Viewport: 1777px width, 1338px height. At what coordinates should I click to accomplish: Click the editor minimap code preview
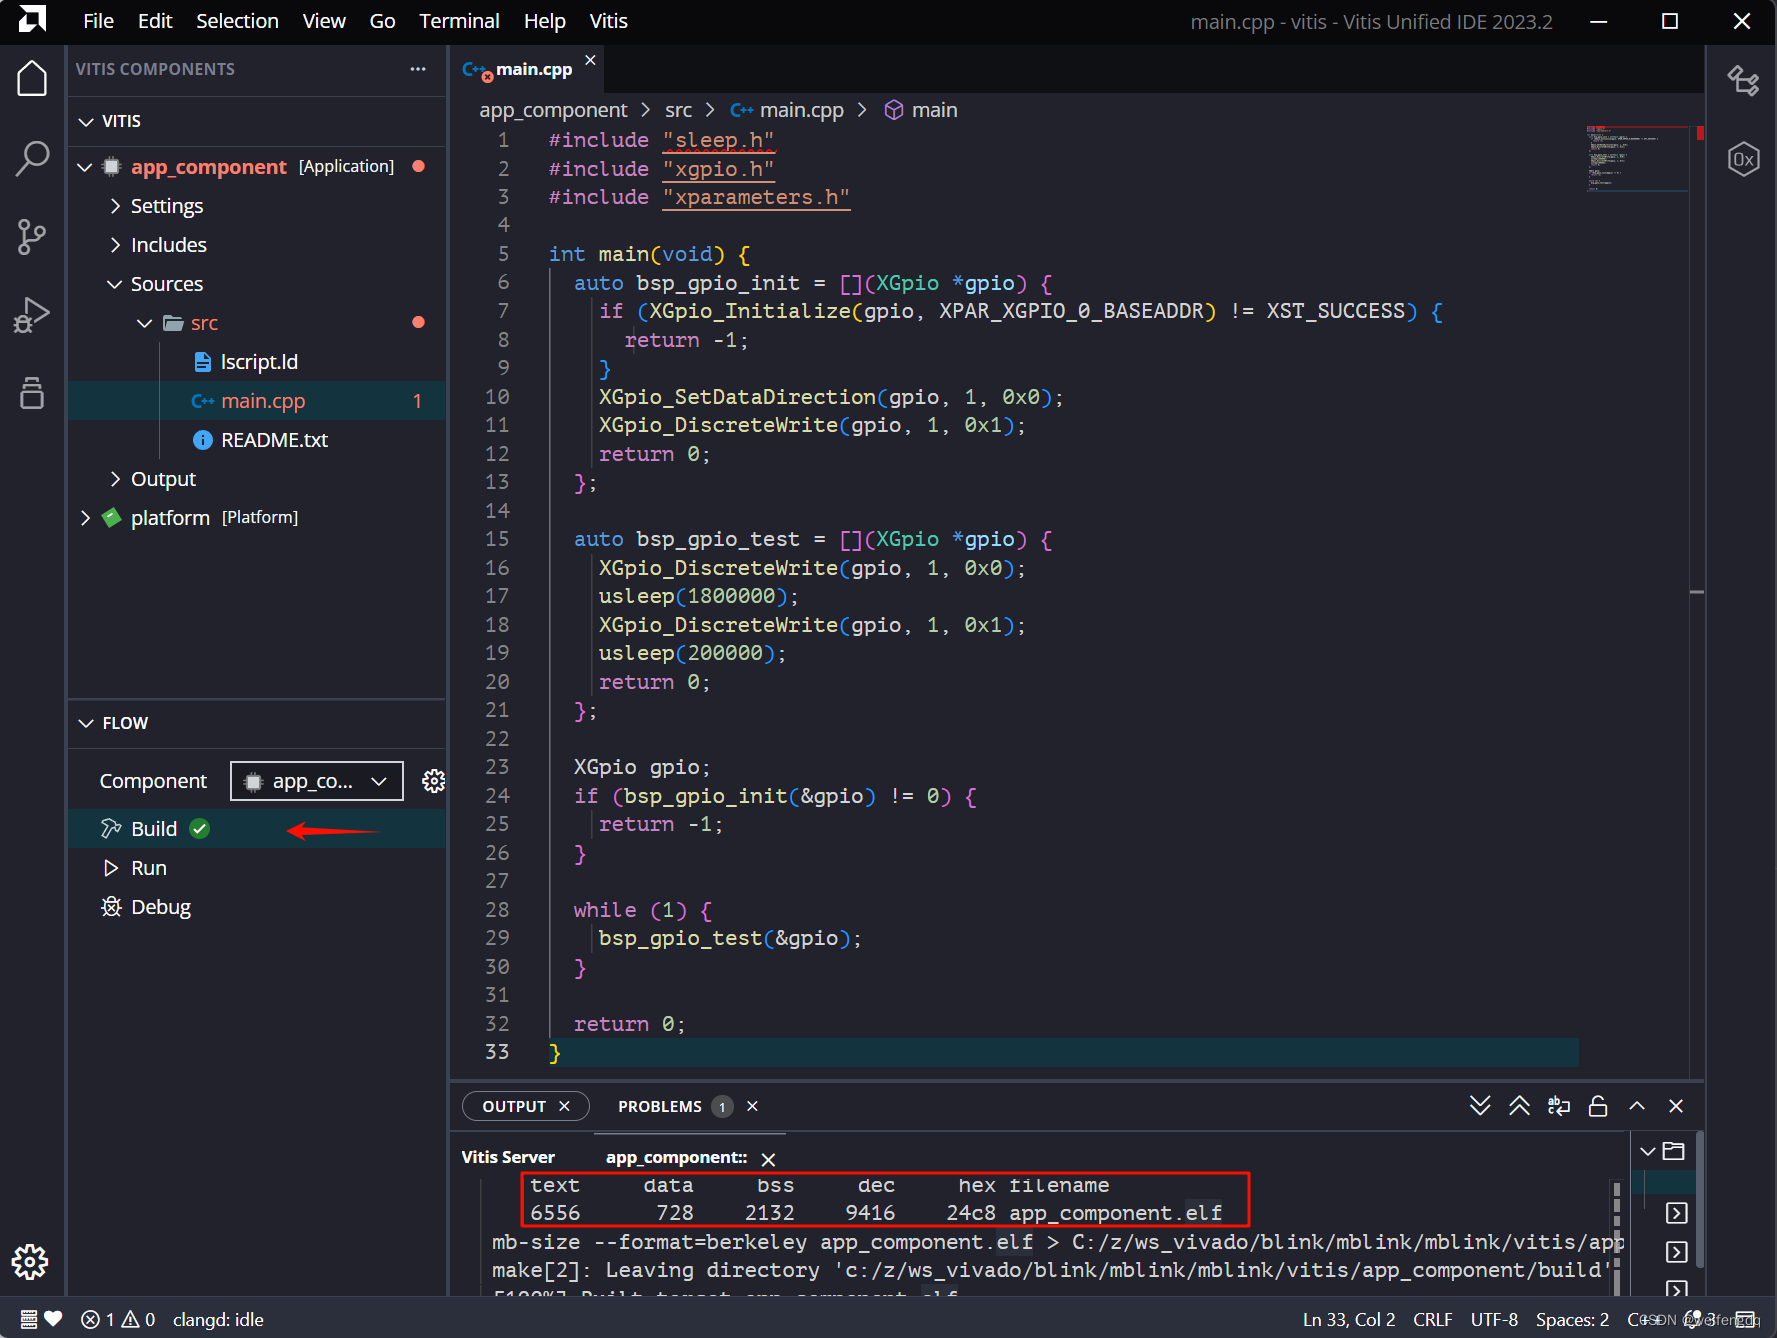(1636, 158)
